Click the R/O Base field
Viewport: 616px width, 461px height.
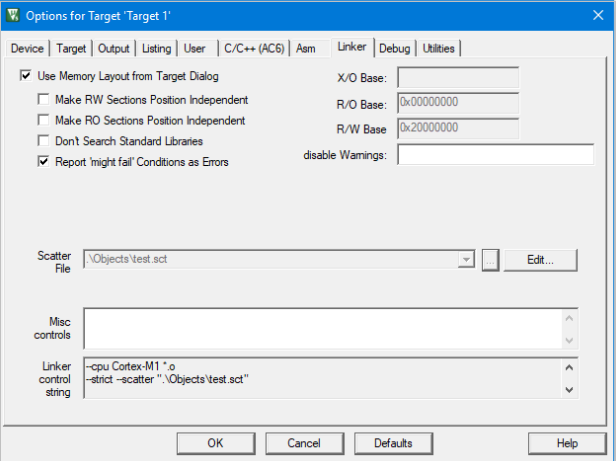tap(458, 103)
